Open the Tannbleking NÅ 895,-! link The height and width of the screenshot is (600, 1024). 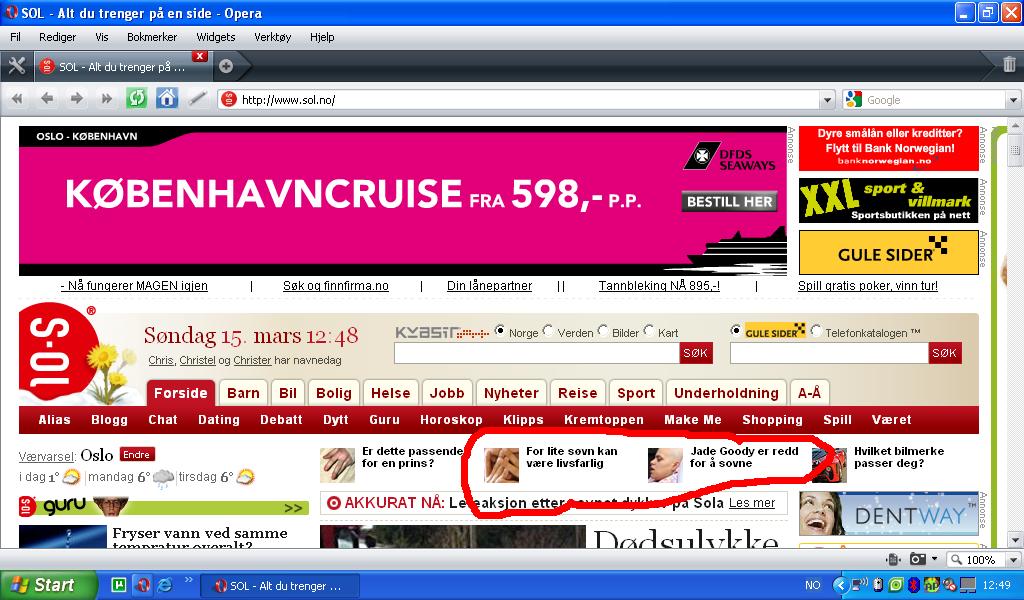pos(659,285)
